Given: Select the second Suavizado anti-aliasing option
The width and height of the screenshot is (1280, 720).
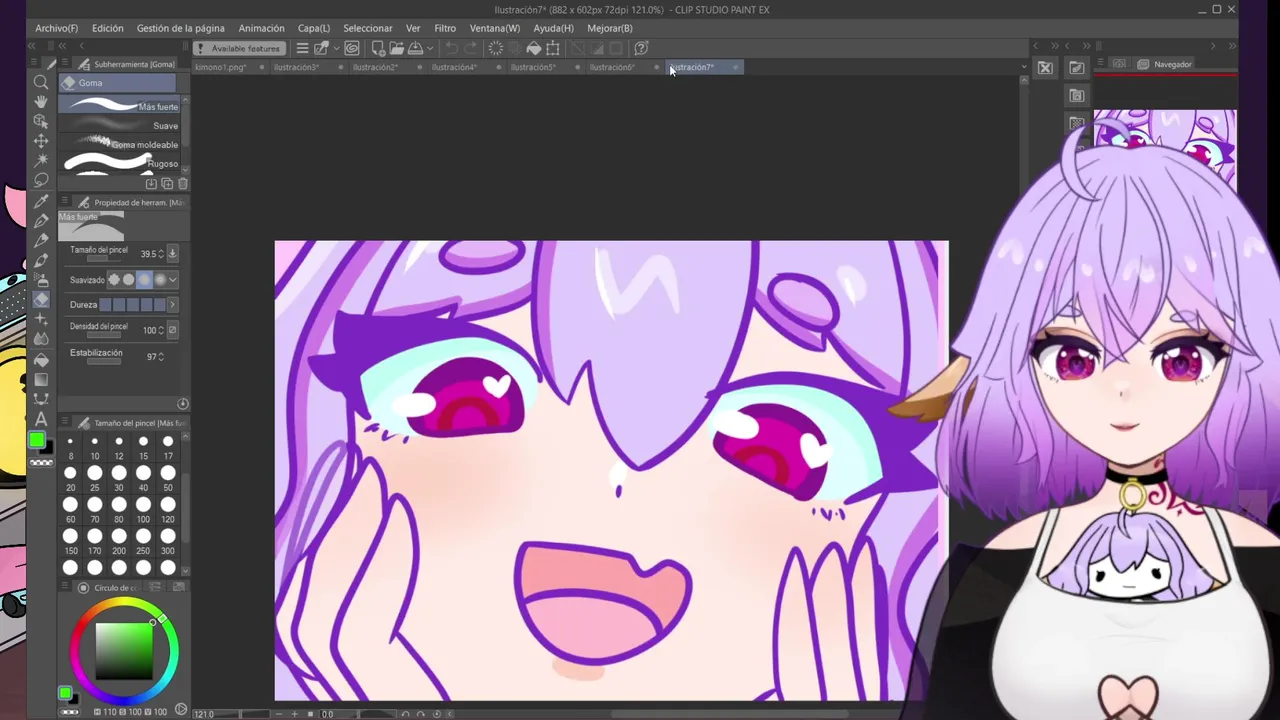Looking at the screenshot, I should click(x=129, y=280).
